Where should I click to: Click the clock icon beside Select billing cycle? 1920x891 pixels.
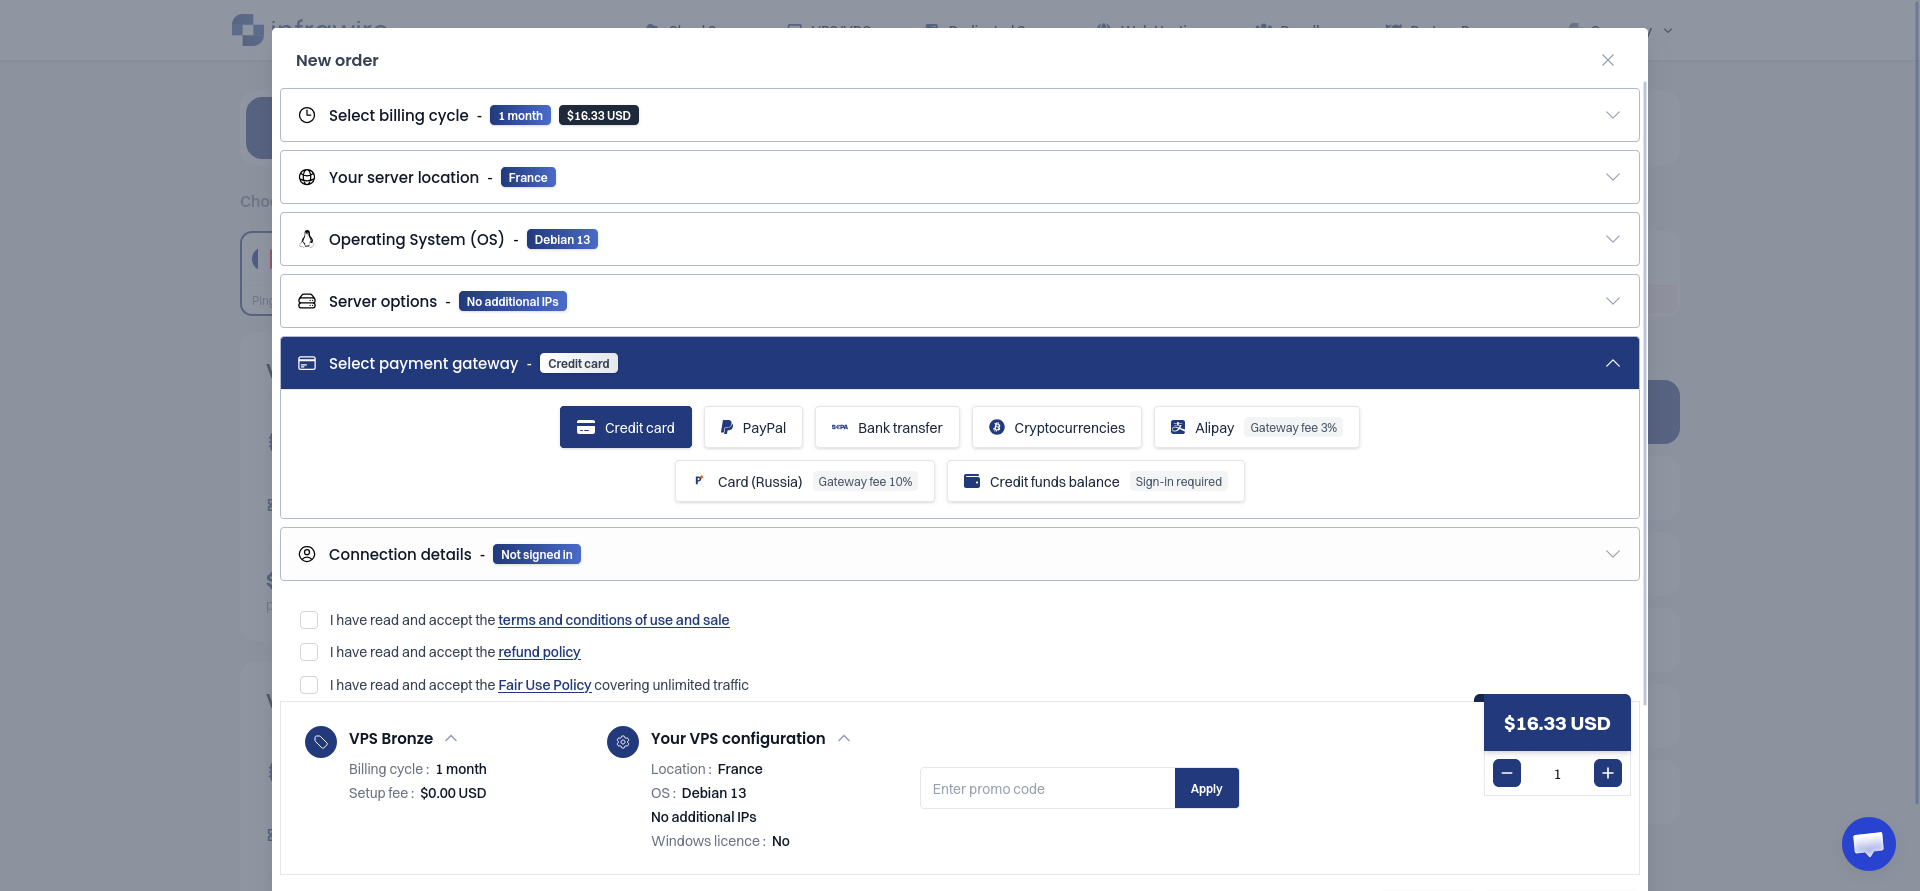307,115
